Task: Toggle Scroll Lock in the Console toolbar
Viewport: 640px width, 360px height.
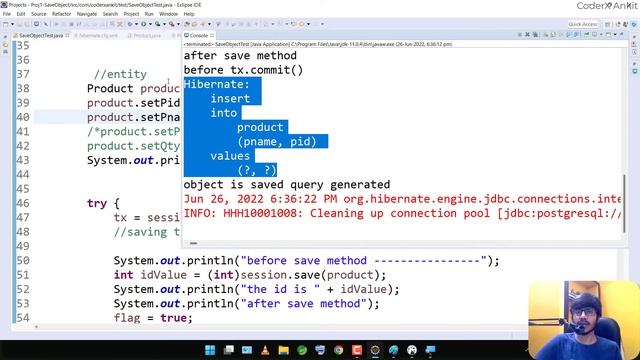Action: (x=553, y=34)
